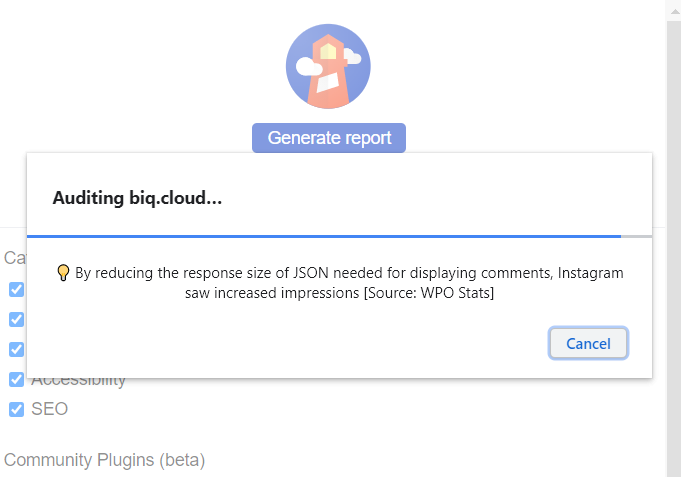The image size is (681, 477).
Task: Click the blue audit progress bar
Action: pyautogui.click(x=324, y=236)
